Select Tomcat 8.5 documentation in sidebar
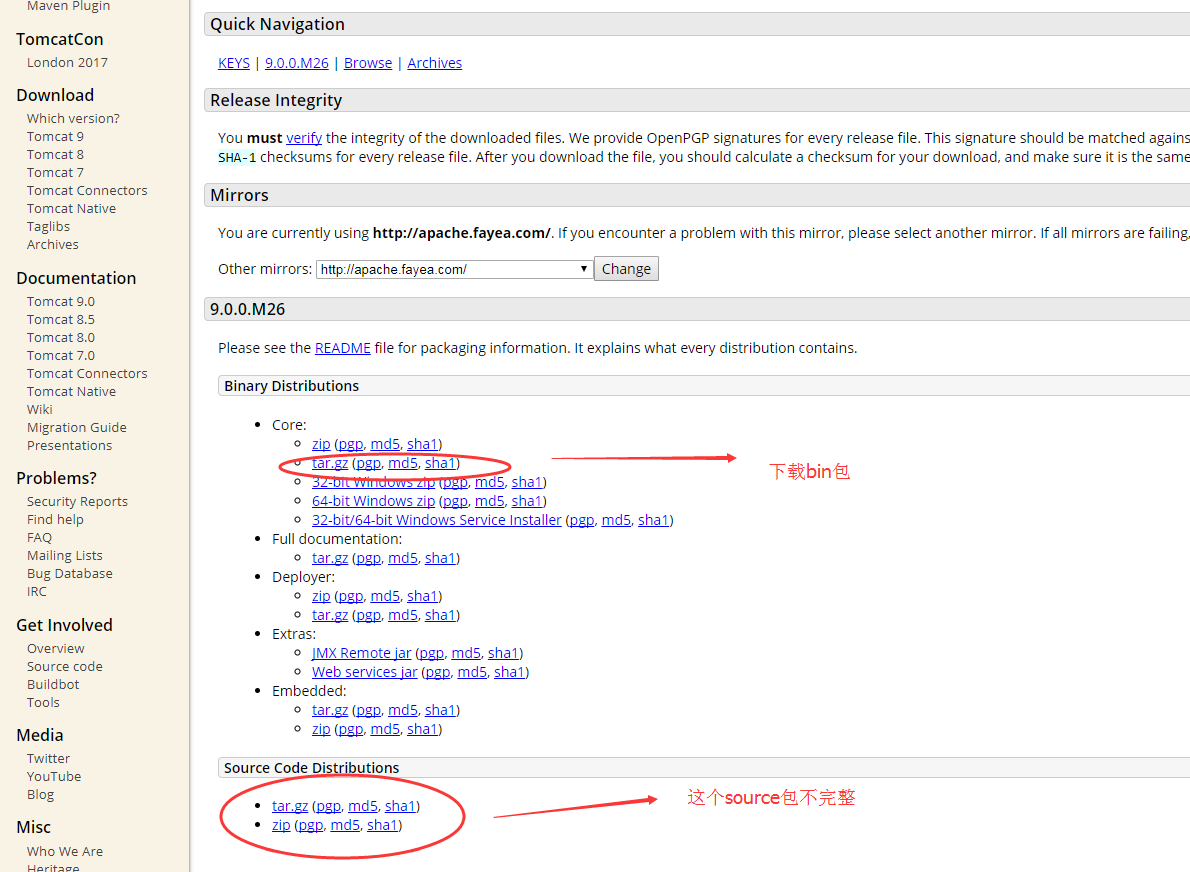The height and width of the screenshot is (872, 1190). [61, 319]
